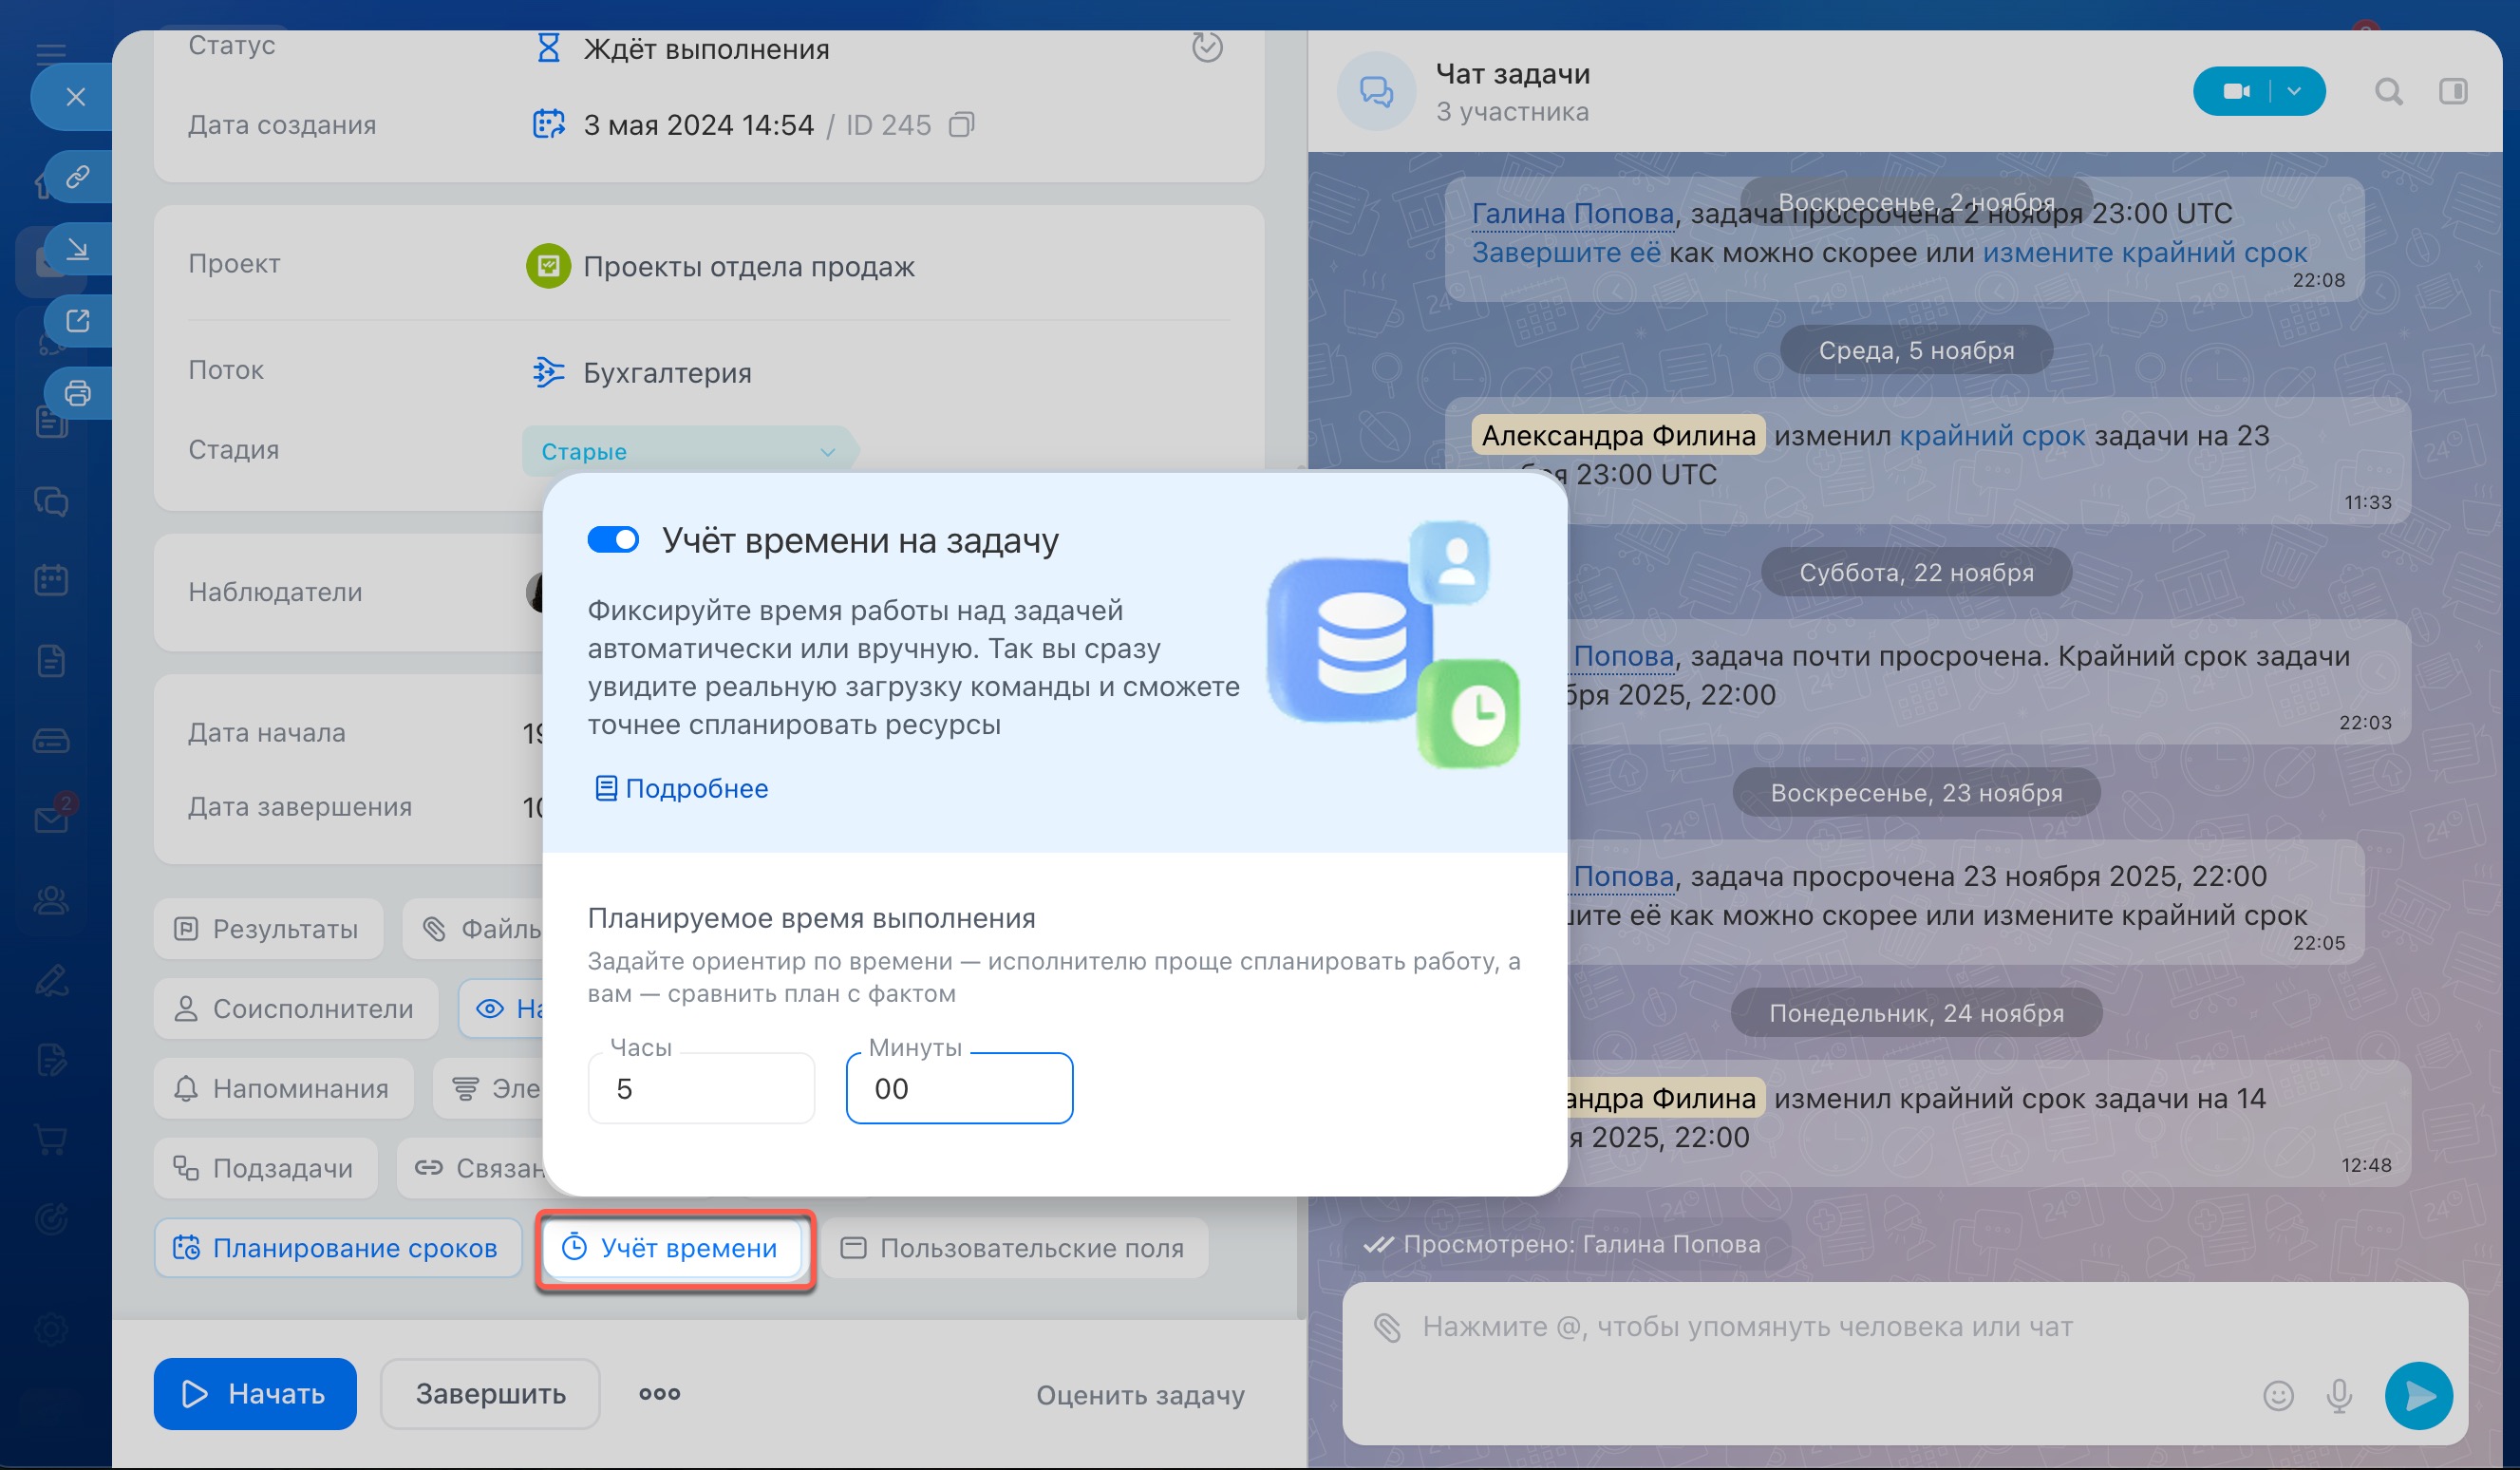
Task: Open task in new window icon
Action: pos(77,321)
